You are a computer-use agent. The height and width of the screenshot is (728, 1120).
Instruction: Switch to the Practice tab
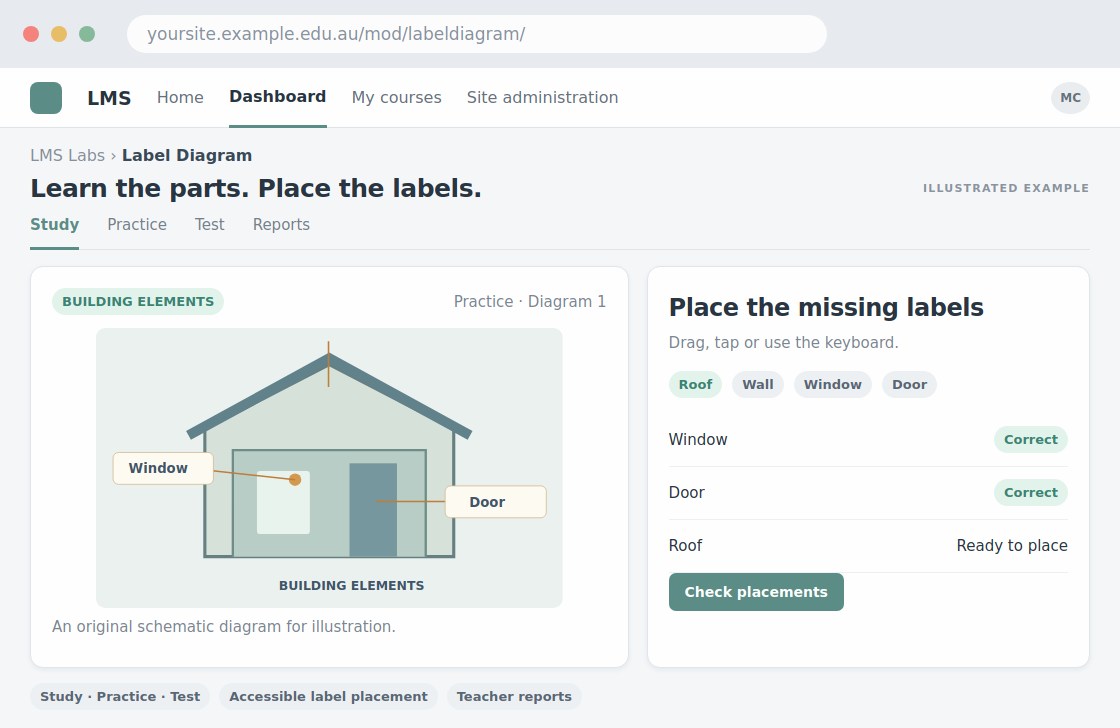click(137, 224)
